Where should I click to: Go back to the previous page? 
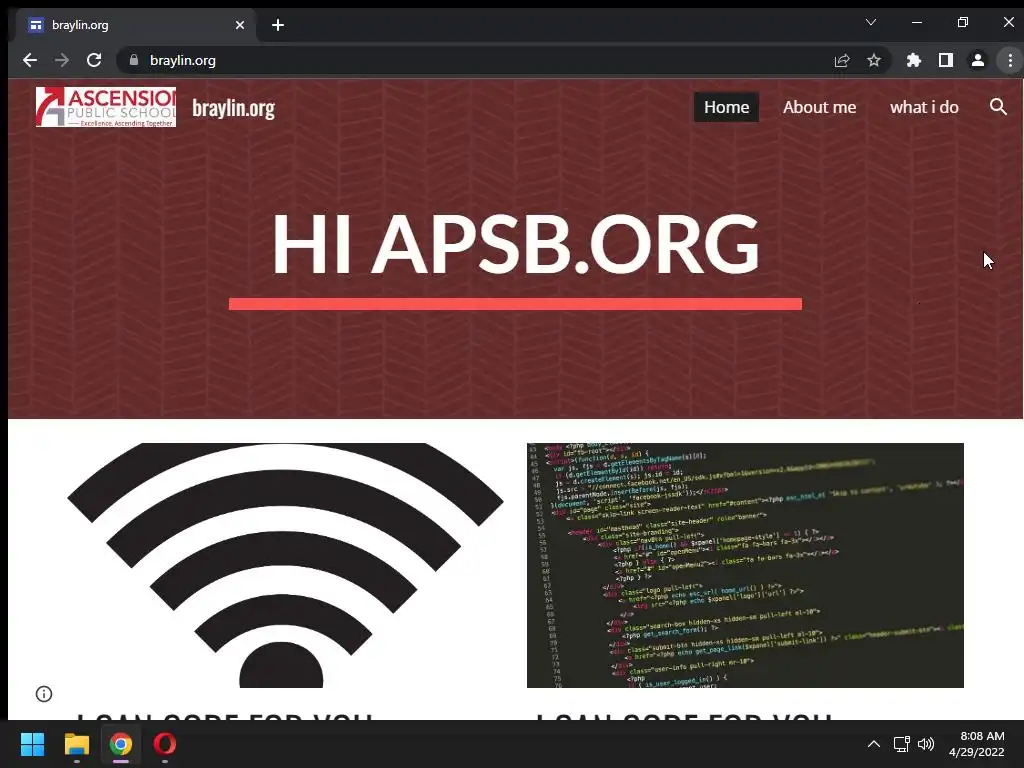[30, 60]
